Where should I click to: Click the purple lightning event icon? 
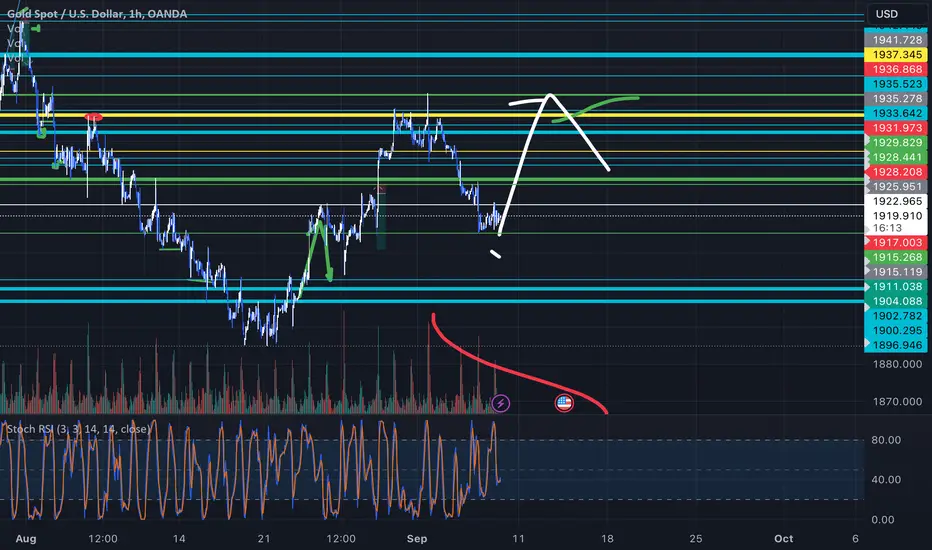click(500, 404)
